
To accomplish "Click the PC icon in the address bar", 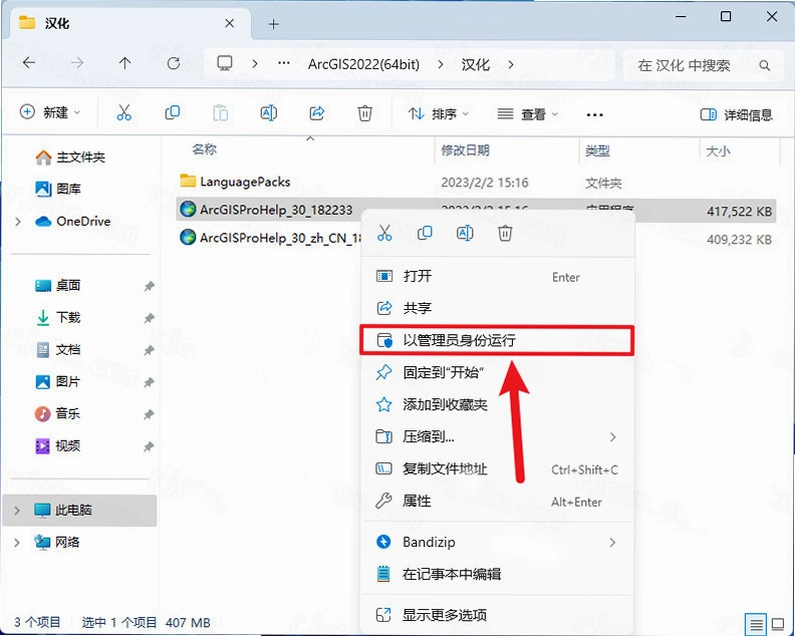I will (225, 63).
